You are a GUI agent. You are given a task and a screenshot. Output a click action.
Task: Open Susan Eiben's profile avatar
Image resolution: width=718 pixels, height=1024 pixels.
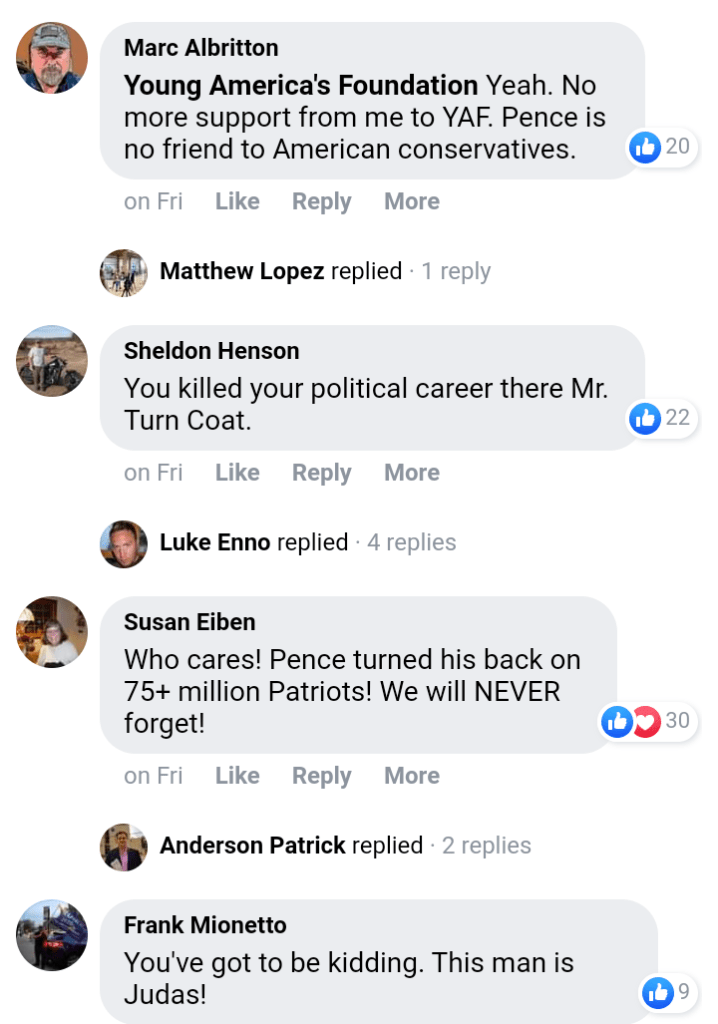pyautogui.click(x=52, y=632)
